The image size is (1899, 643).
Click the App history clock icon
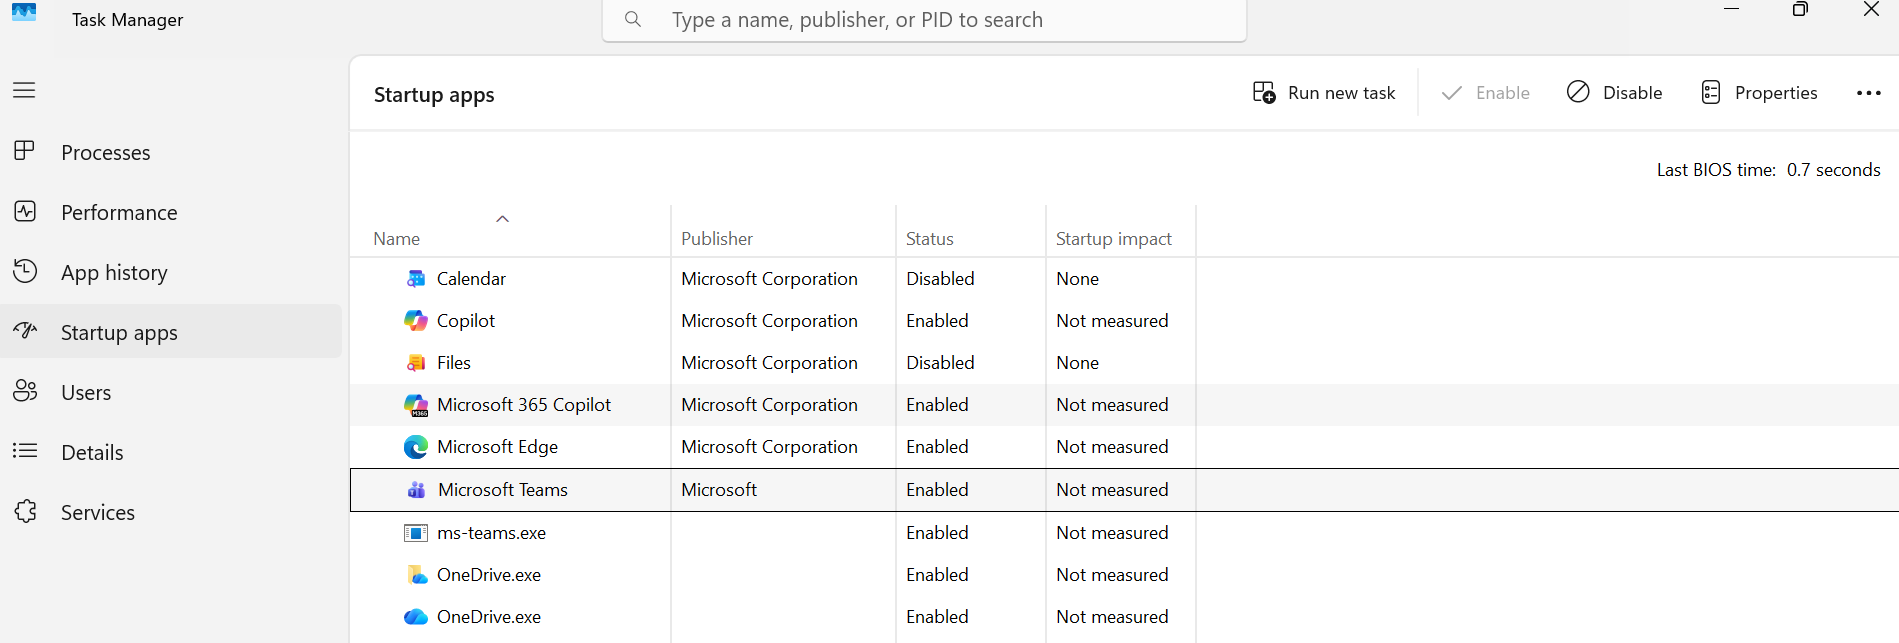click(25, 271)
